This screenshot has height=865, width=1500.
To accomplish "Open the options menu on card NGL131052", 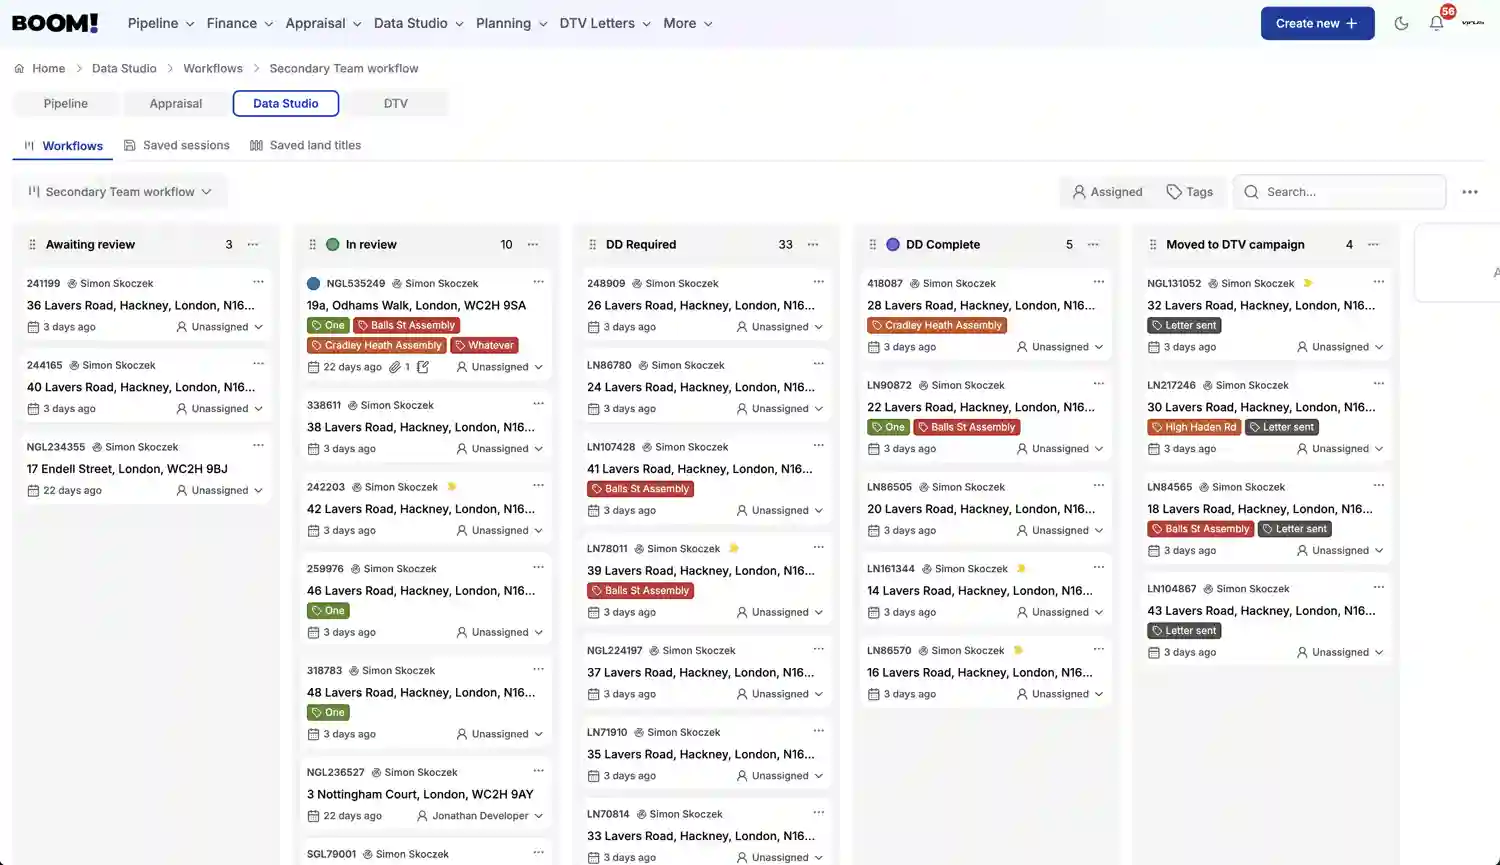I will click(x=1378, y=282).
